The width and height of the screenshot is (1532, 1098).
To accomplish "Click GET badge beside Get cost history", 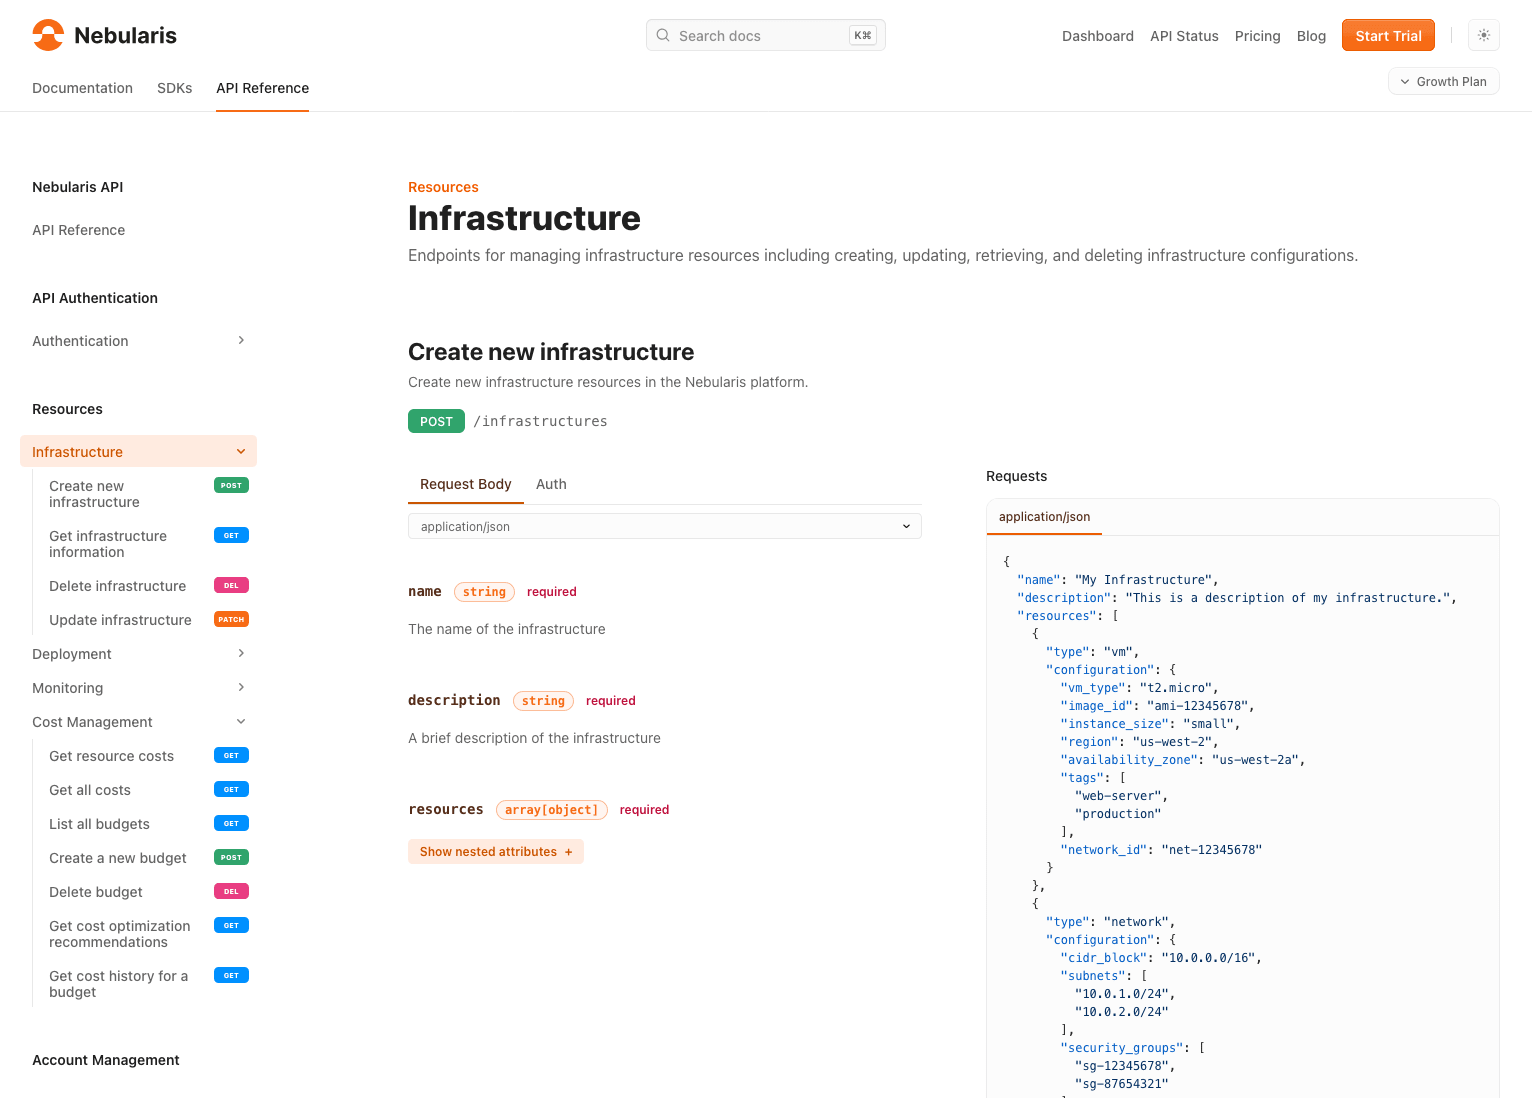I will pos(231,975).
